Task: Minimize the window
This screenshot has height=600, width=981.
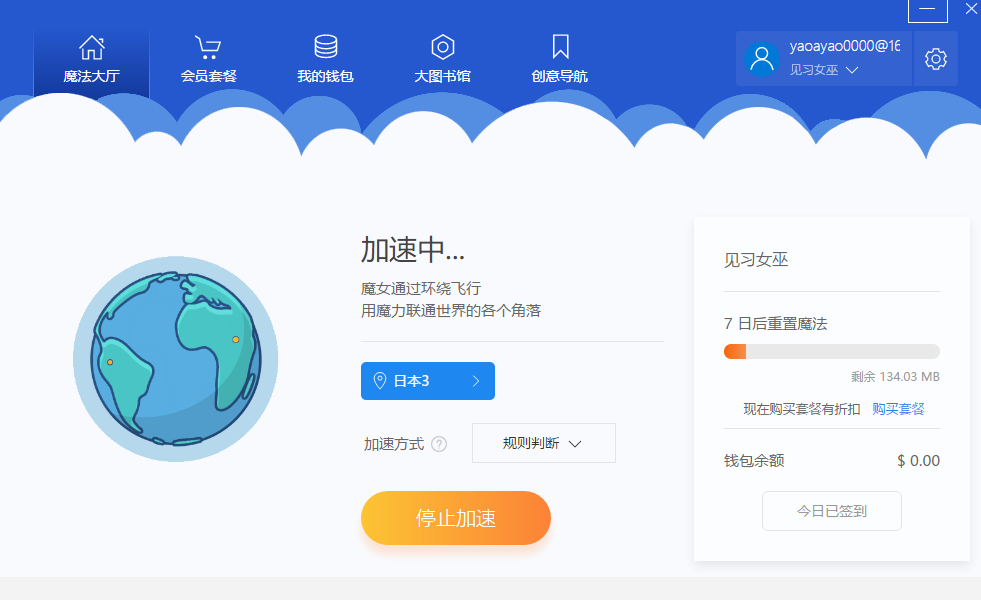Action: click(x=927, y=9)
